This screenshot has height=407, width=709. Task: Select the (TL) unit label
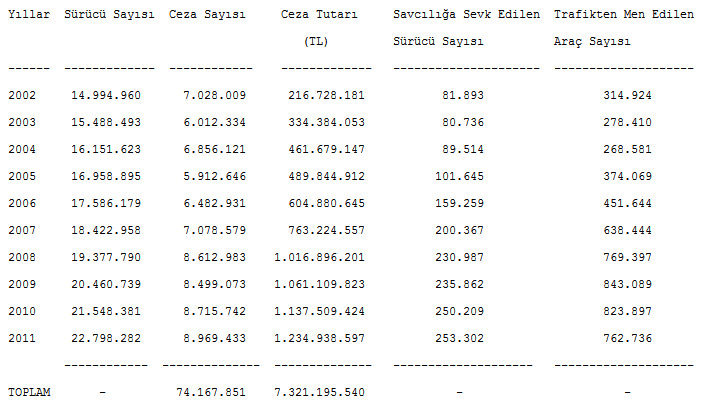point(316,42)
